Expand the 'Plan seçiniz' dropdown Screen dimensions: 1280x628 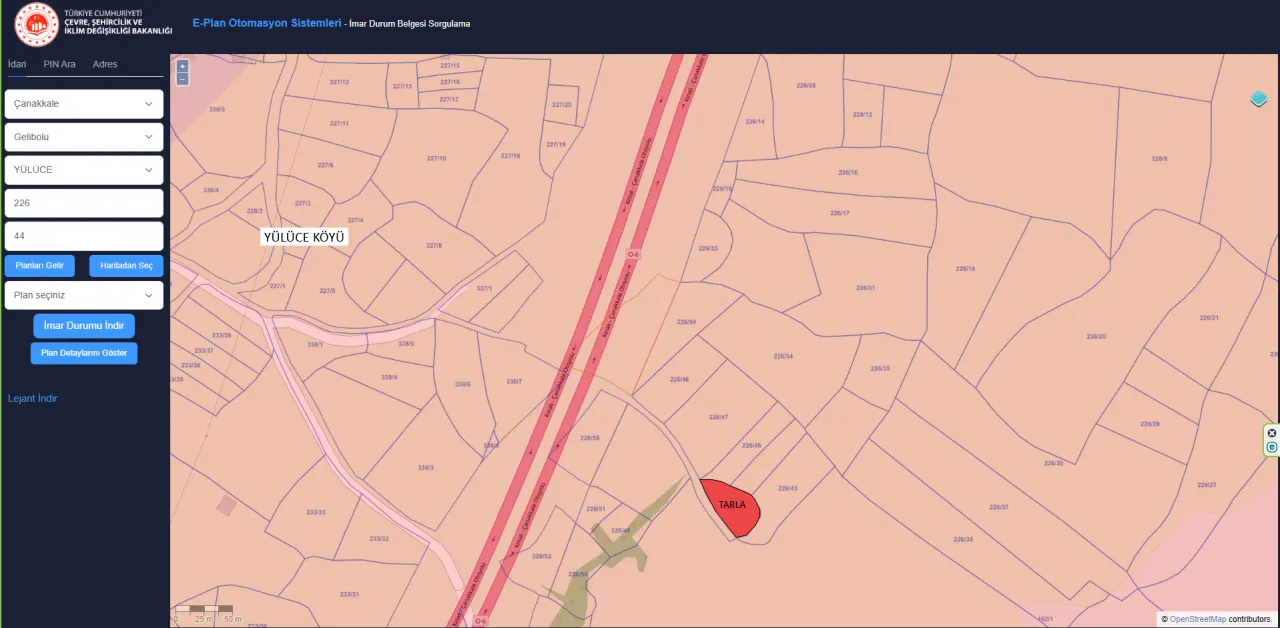[84, 296]
